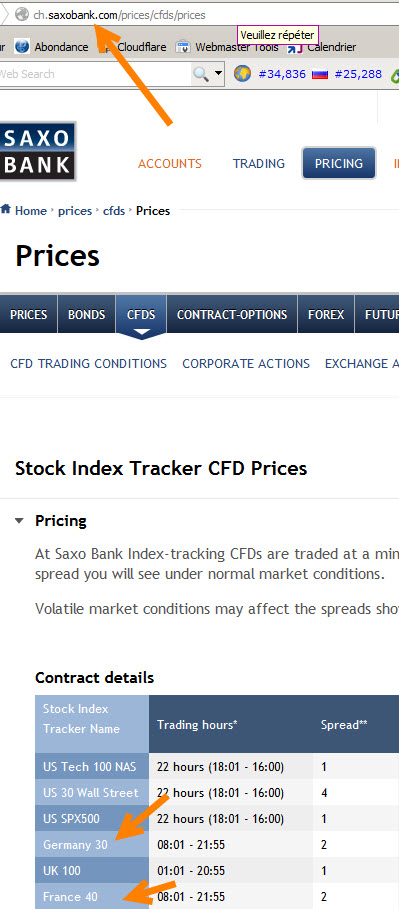
Task: Click the Home house icon in breadcrumb
Action: pos(6,209)
